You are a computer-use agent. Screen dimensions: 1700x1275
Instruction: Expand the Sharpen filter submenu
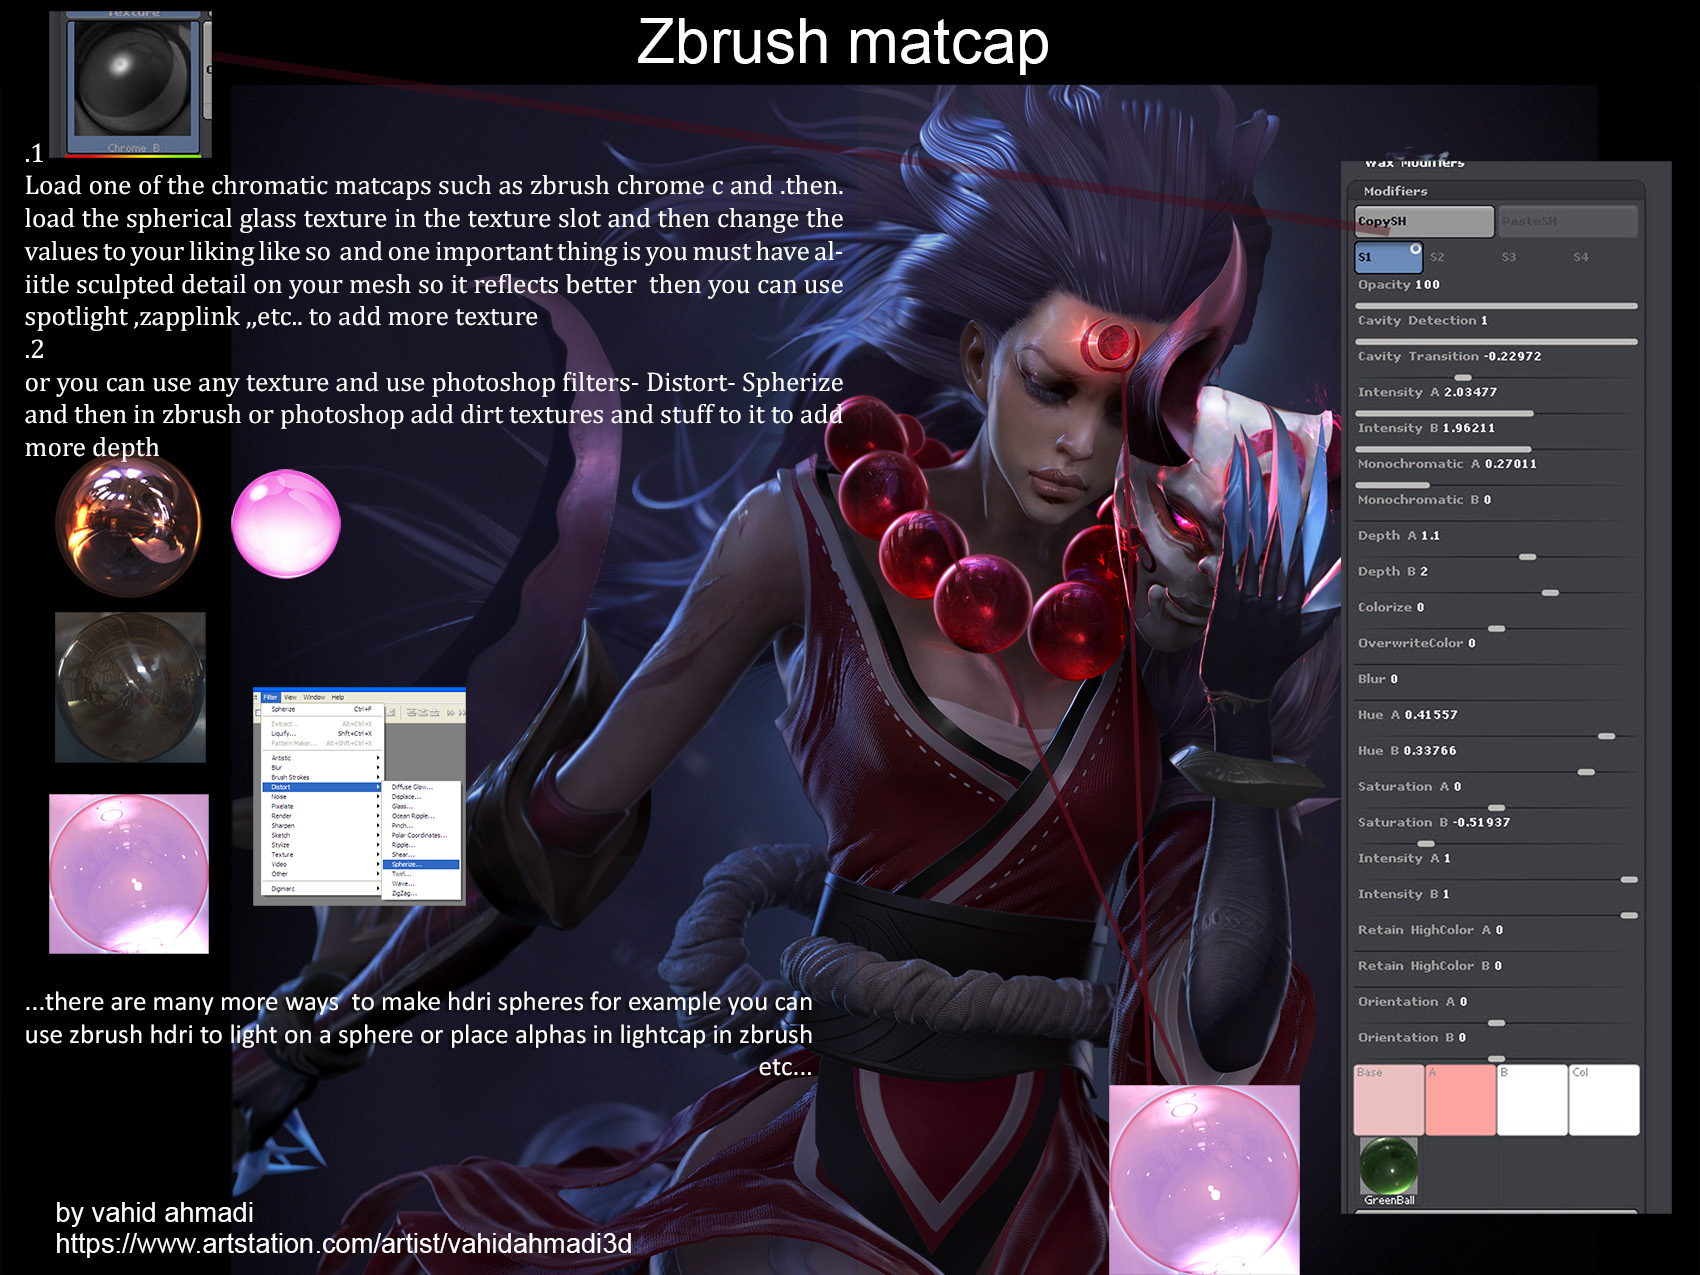pos(322,826)
